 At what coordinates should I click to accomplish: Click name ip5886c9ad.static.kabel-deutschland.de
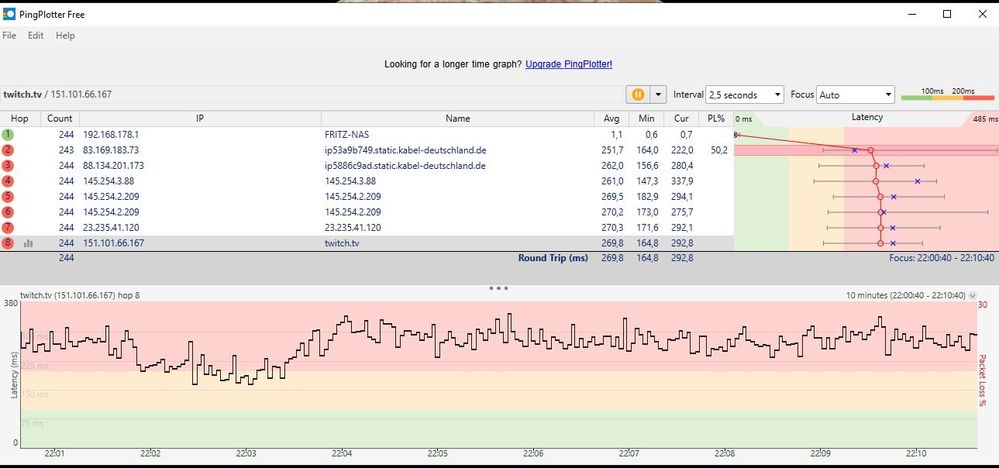coord(405,166)
